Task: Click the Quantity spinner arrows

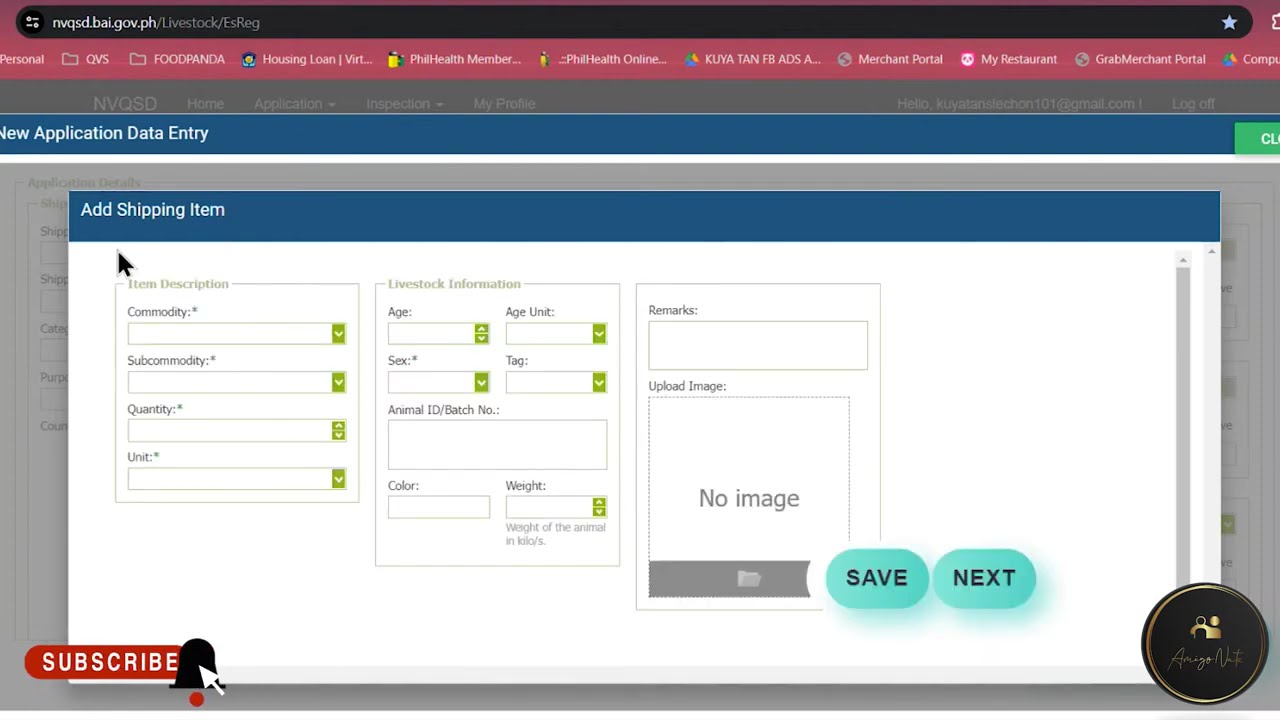Action: pyautogui.click(x=338, y=430)
